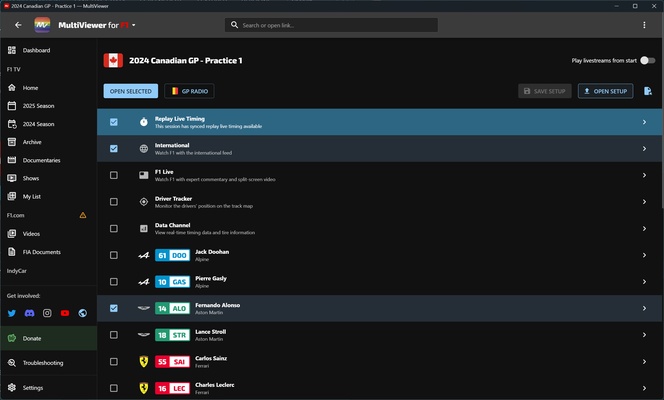Expand the Driver Tracker row chevron
Screen dimensions: 664x400
644,202
